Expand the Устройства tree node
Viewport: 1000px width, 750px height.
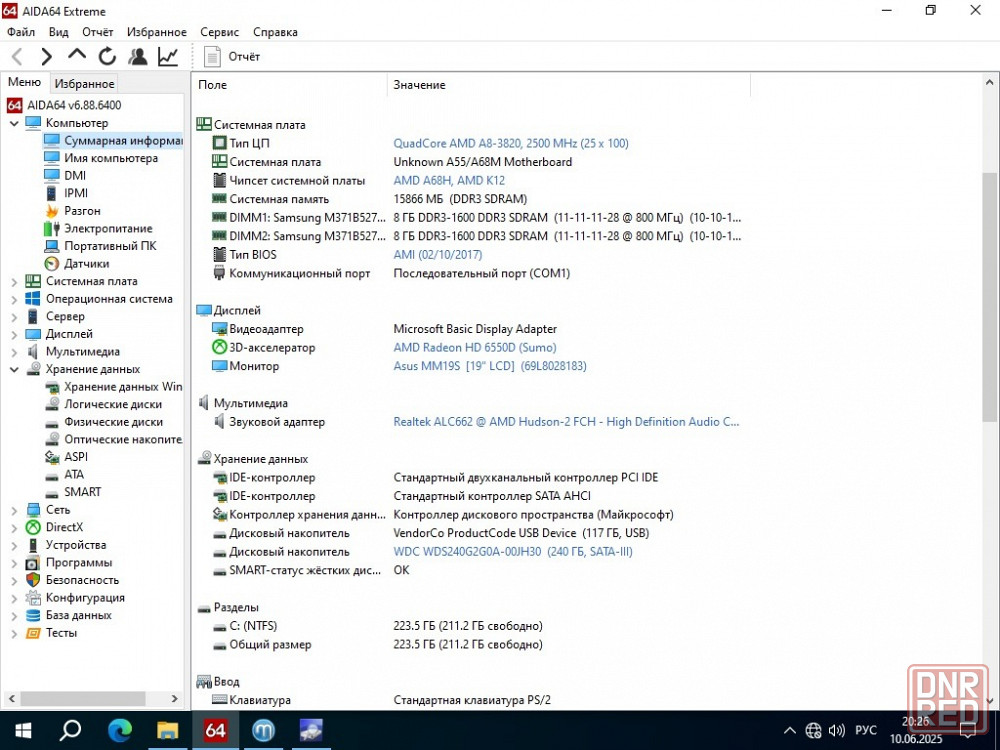14,545
